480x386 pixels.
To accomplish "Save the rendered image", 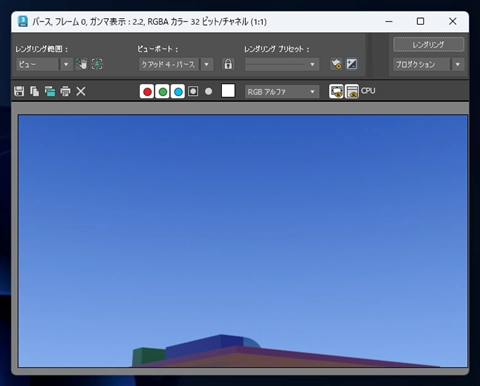I will point(19,91).
